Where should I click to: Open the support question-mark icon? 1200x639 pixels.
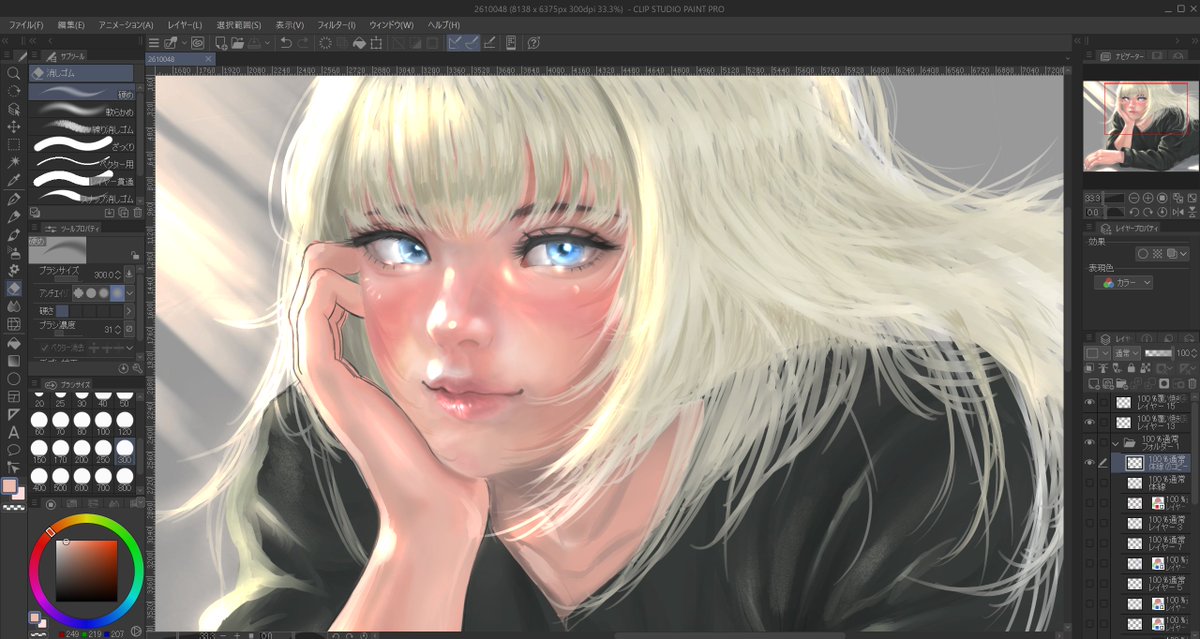pos(534,43)
